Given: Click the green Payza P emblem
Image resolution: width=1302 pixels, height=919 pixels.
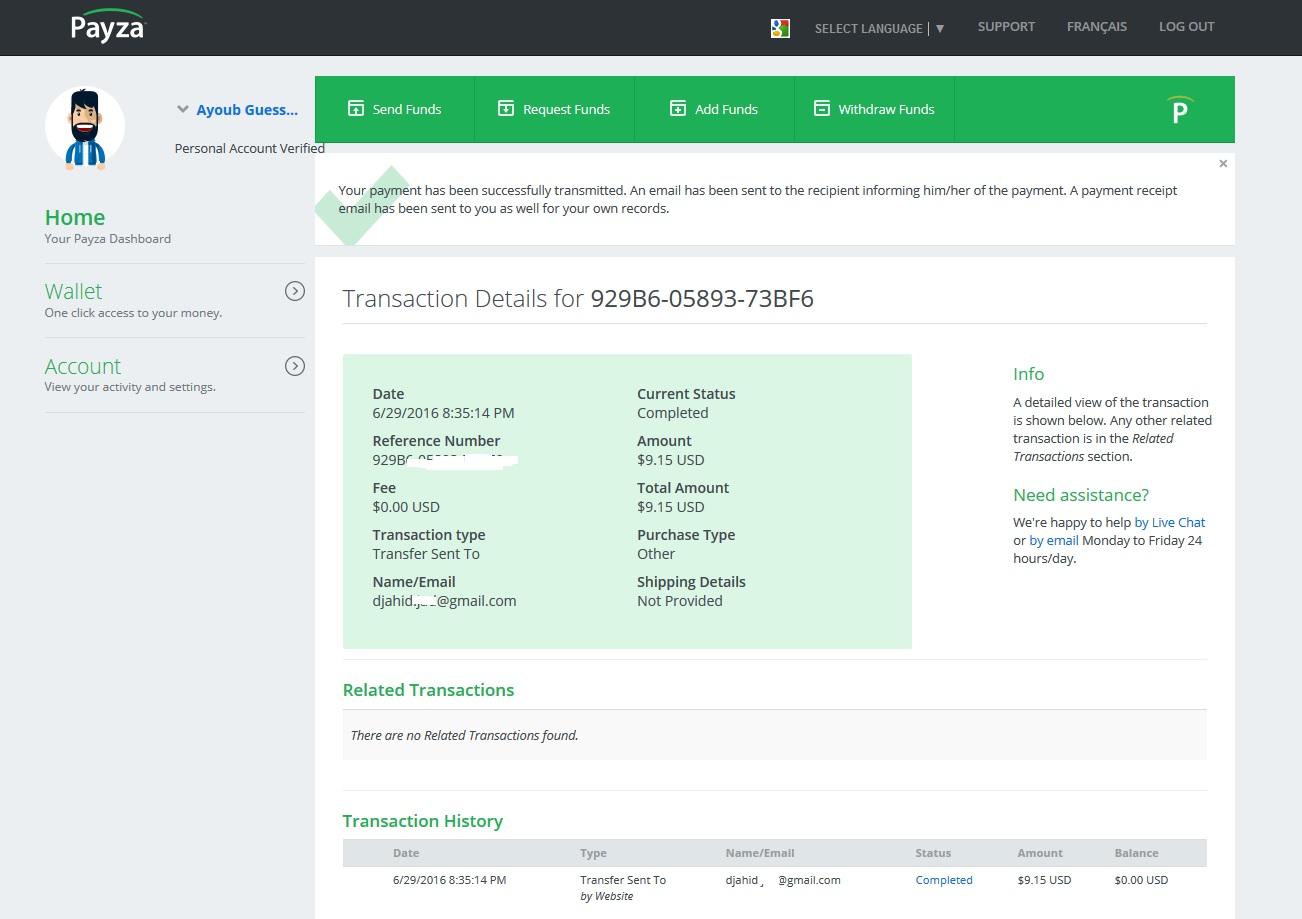Looking at the screenshot, I should click(1180, 109).
